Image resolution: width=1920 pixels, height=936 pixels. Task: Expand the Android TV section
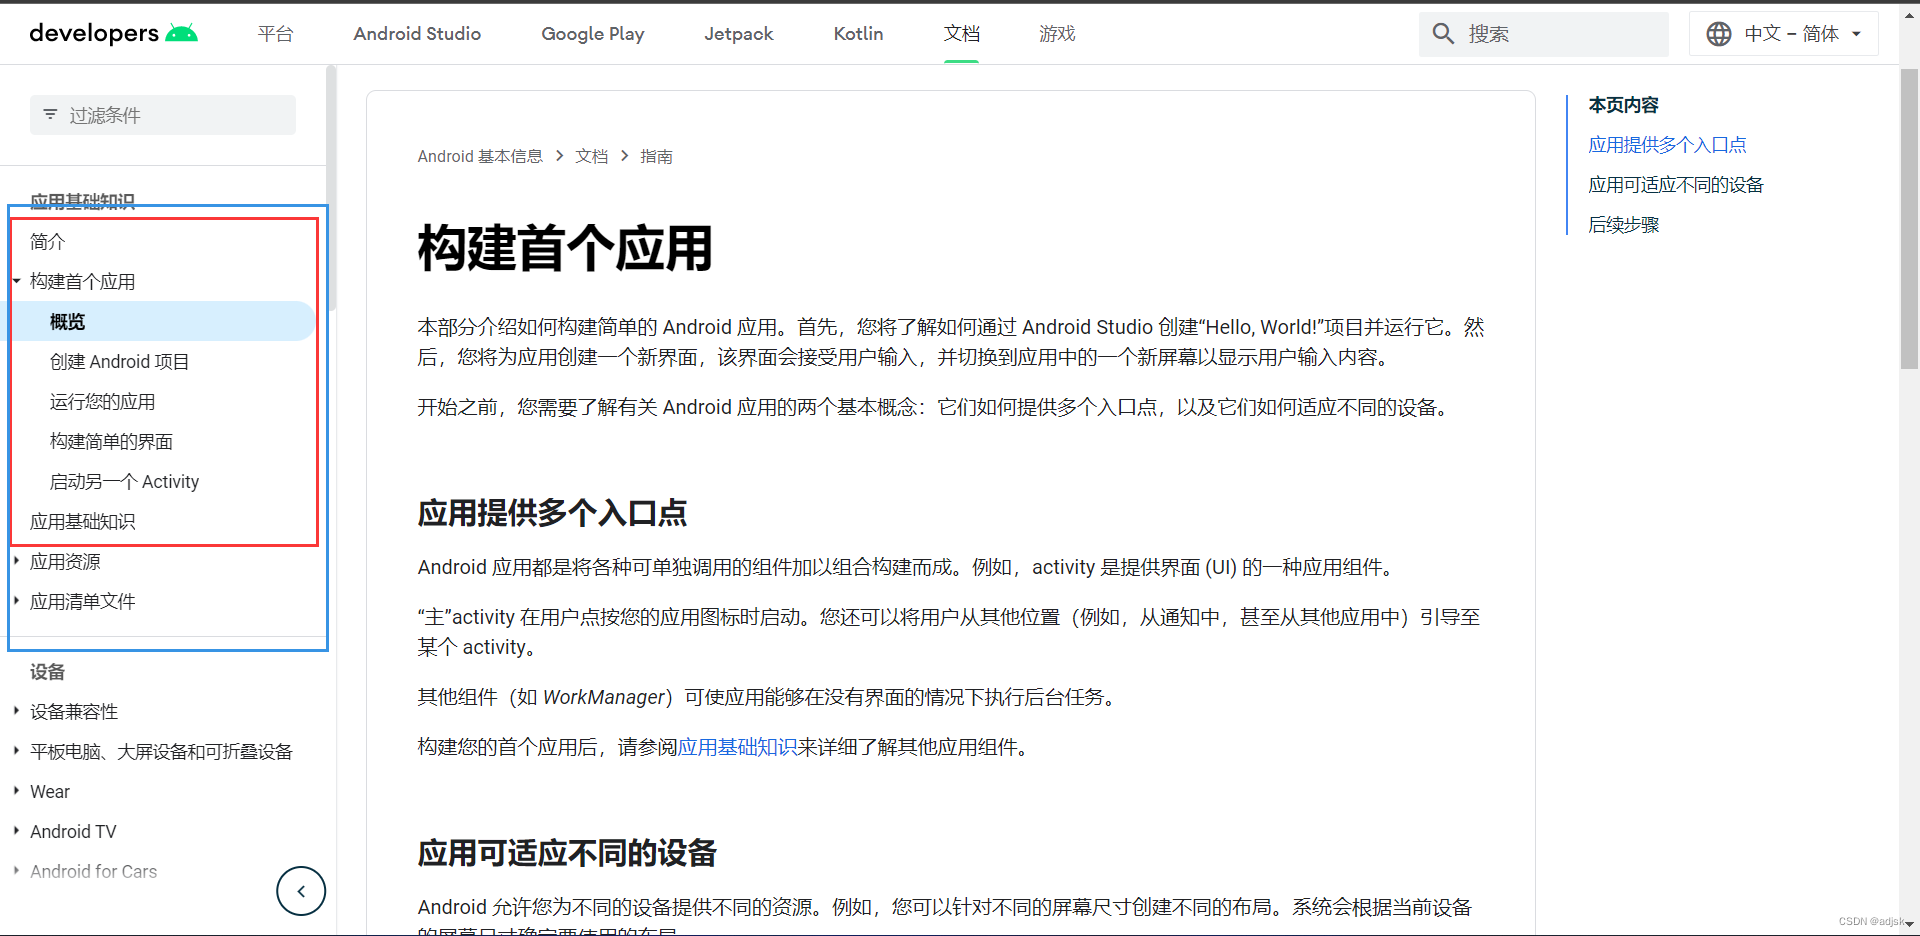click(17, 831)
